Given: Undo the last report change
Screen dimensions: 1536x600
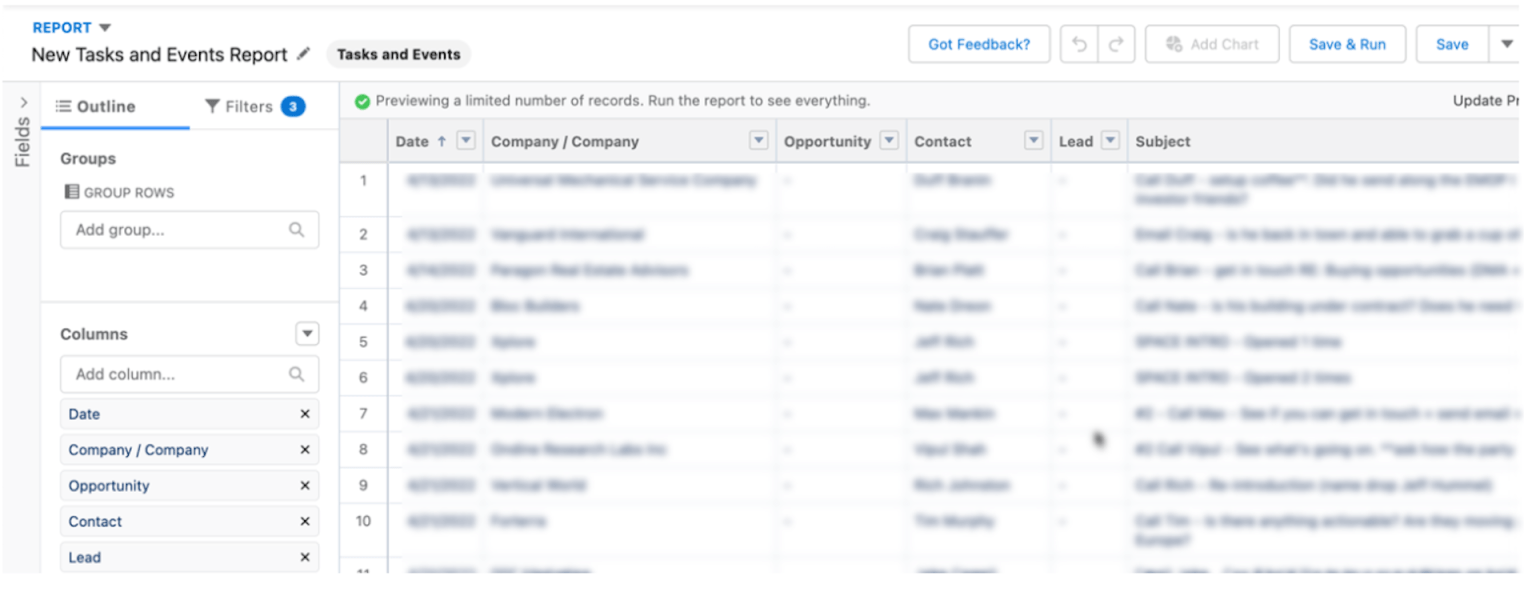Looking at the screenshot, I should (x=1078, y=44).
